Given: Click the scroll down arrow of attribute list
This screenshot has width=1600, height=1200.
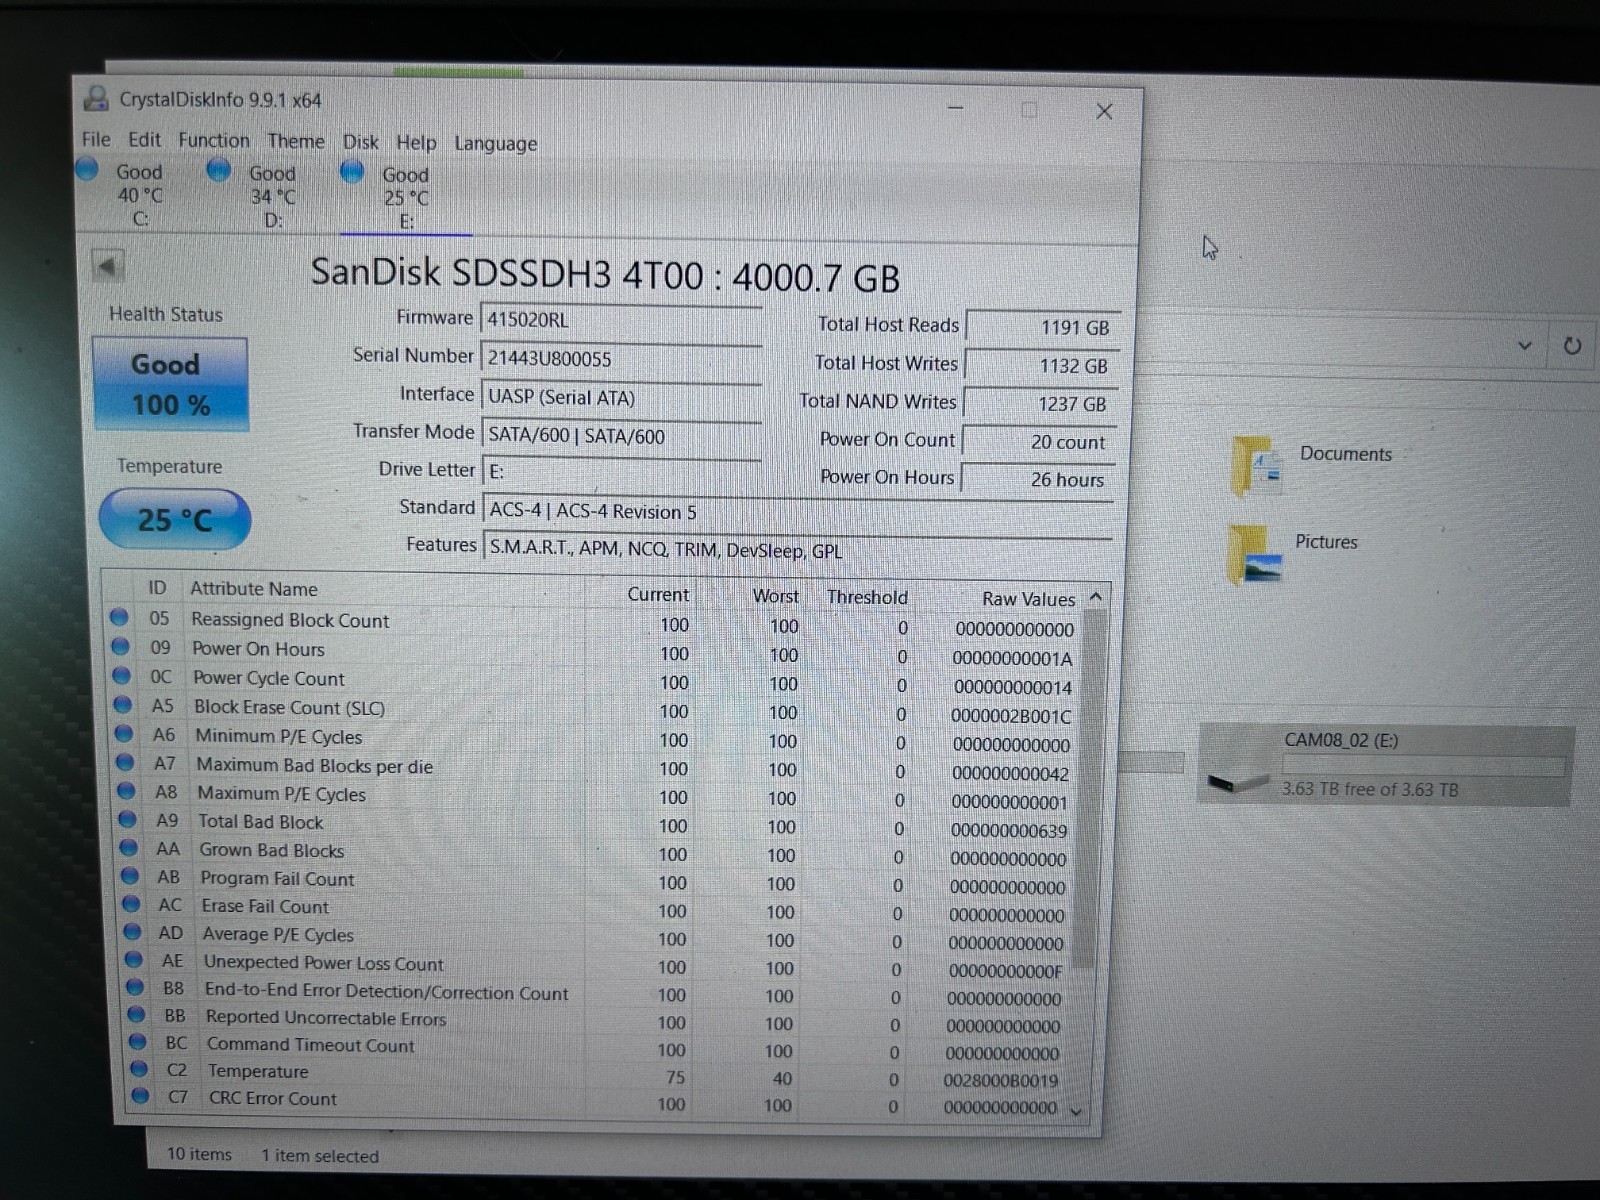Looking at the screenshot, I should (1076, 1110).
